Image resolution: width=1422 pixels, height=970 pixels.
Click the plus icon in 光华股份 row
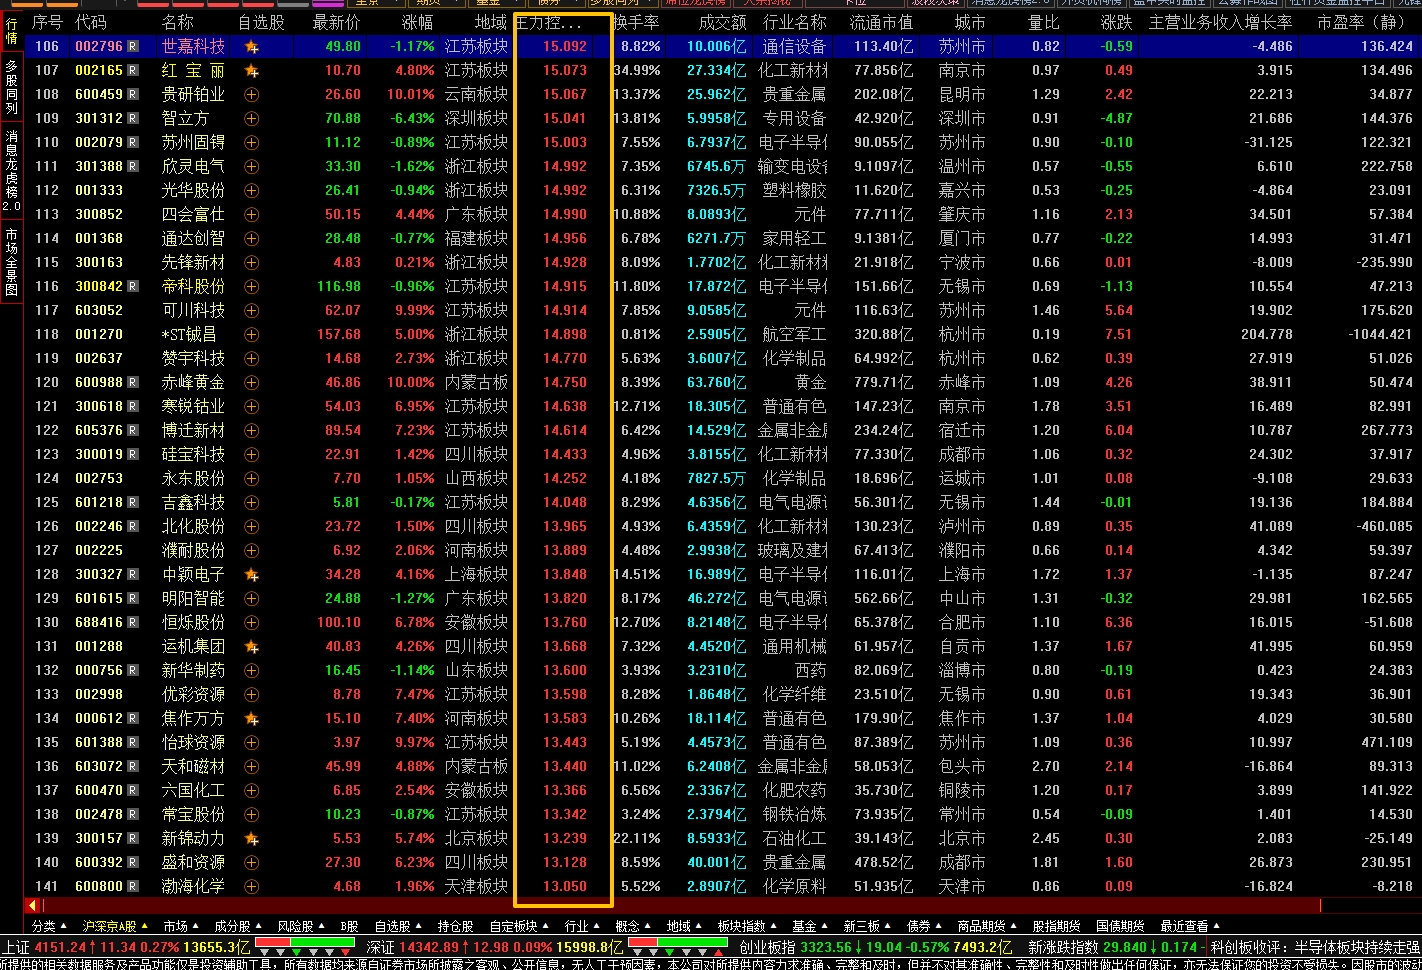[251, 190]
